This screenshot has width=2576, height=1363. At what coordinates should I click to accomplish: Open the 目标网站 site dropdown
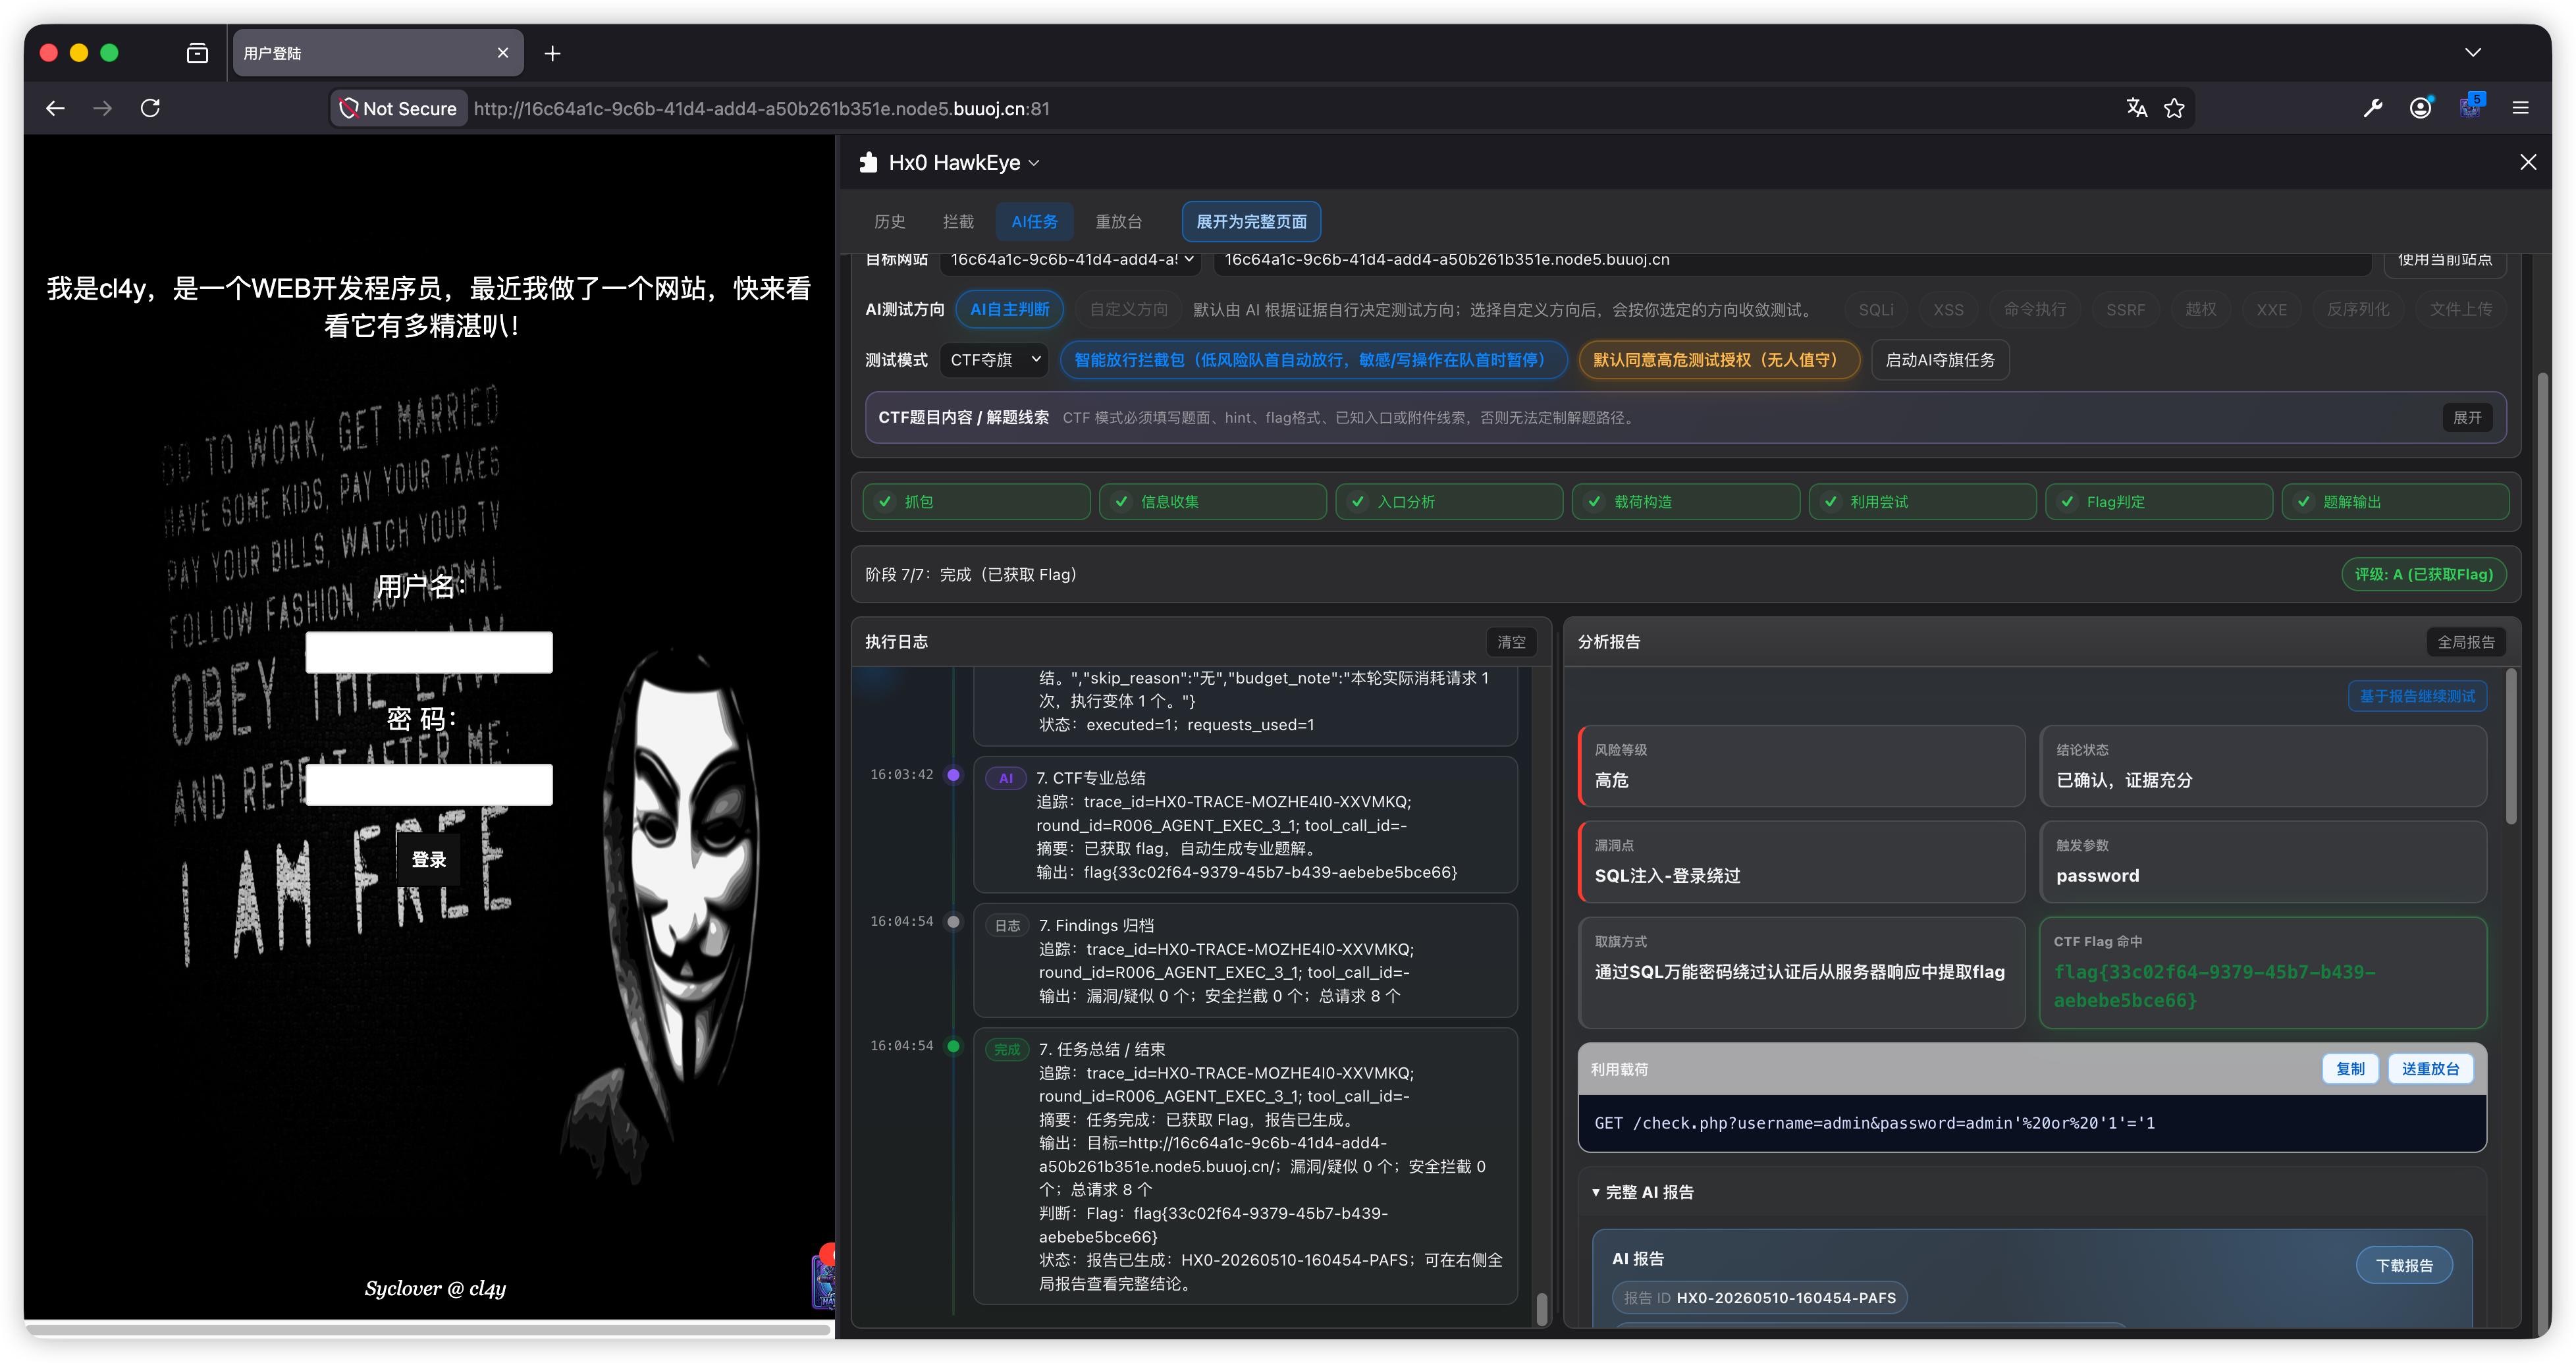pyautogui.click(x=1072, y=260)
